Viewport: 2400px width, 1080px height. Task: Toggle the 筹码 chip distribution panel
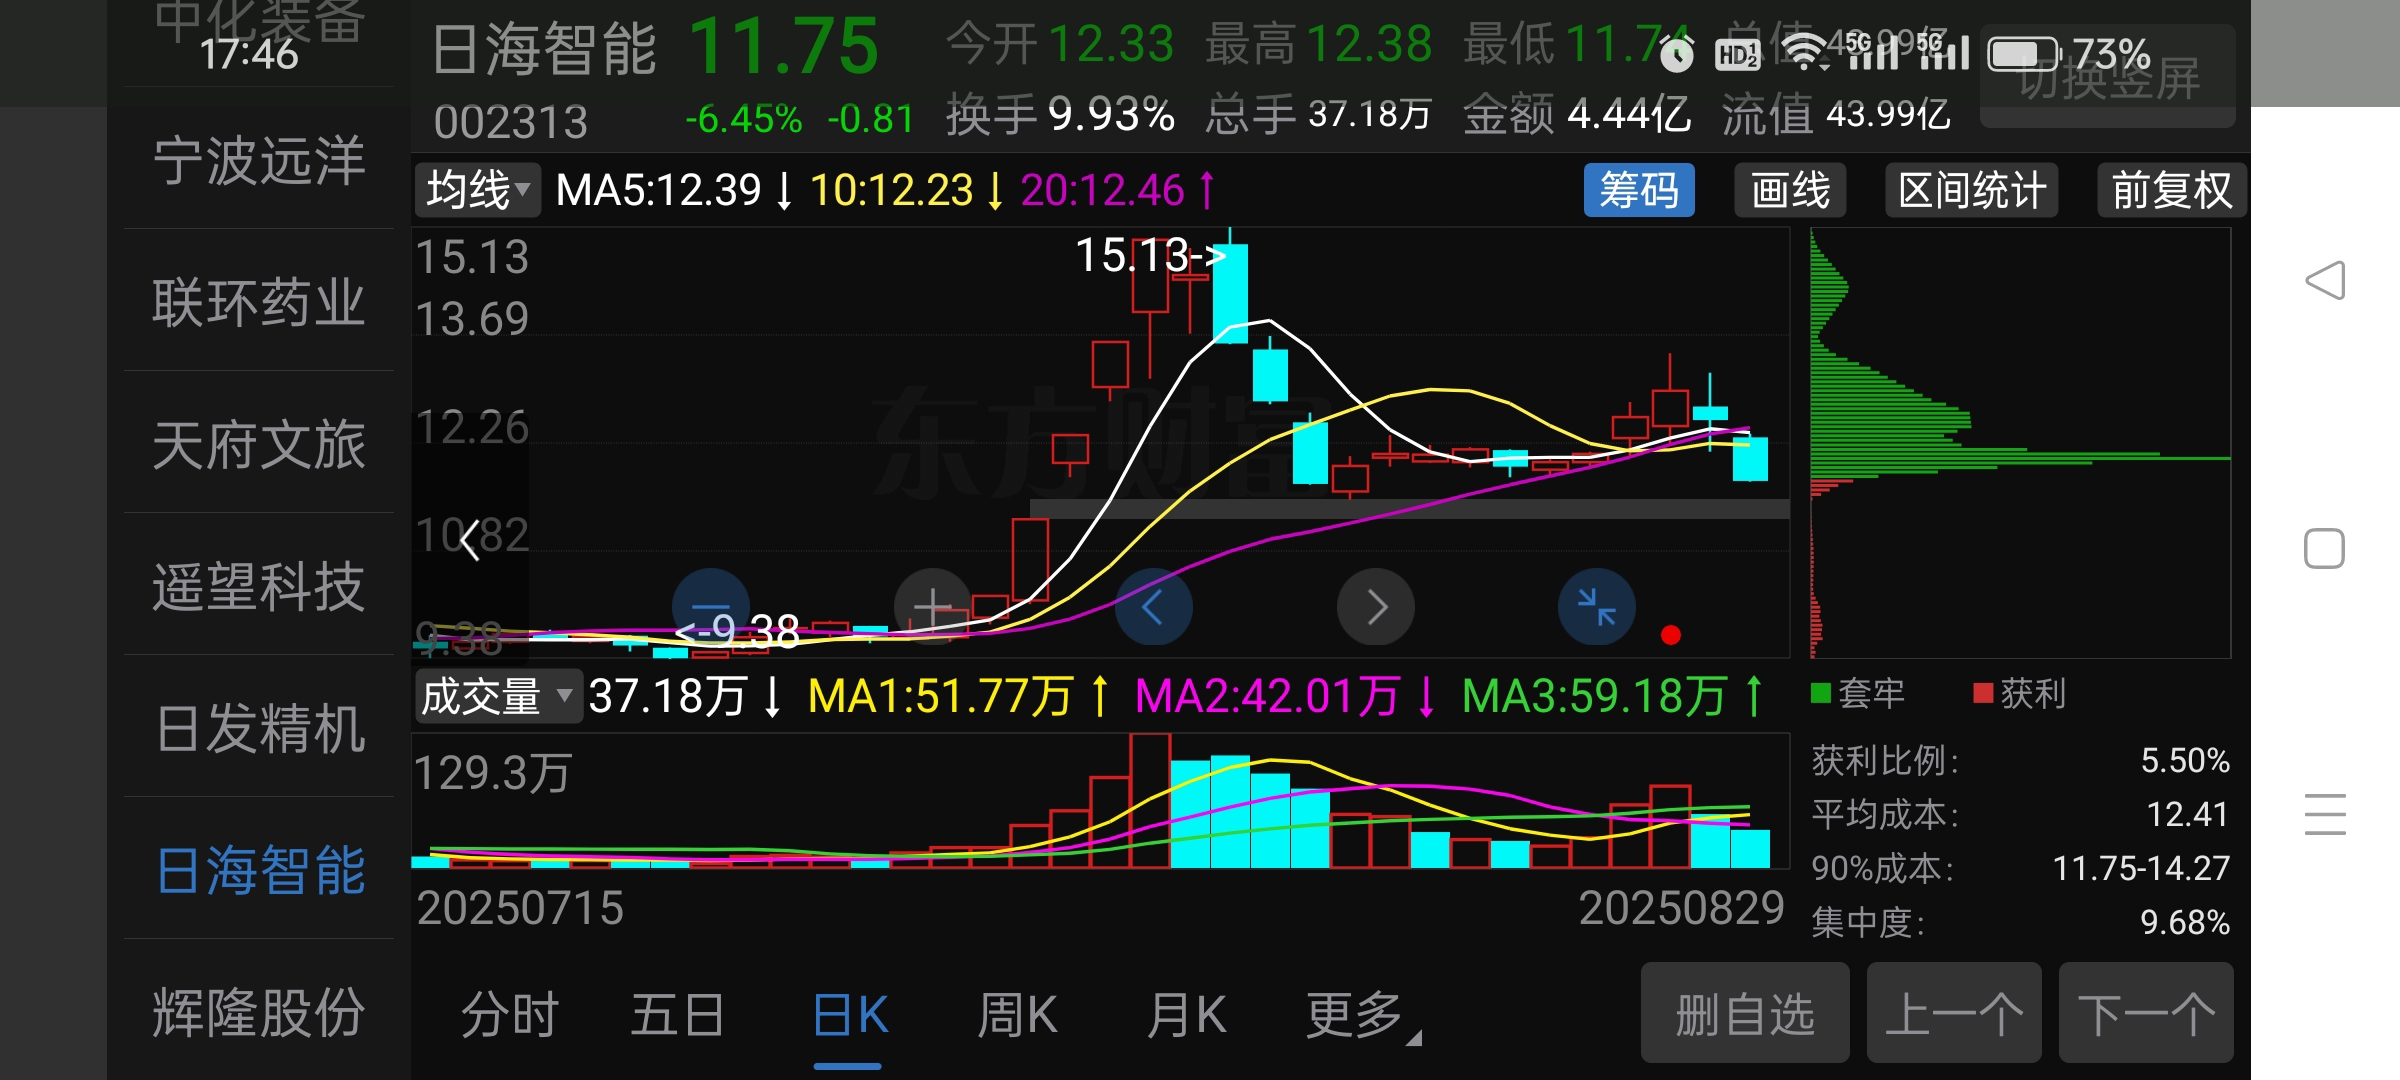(1639, 190)
